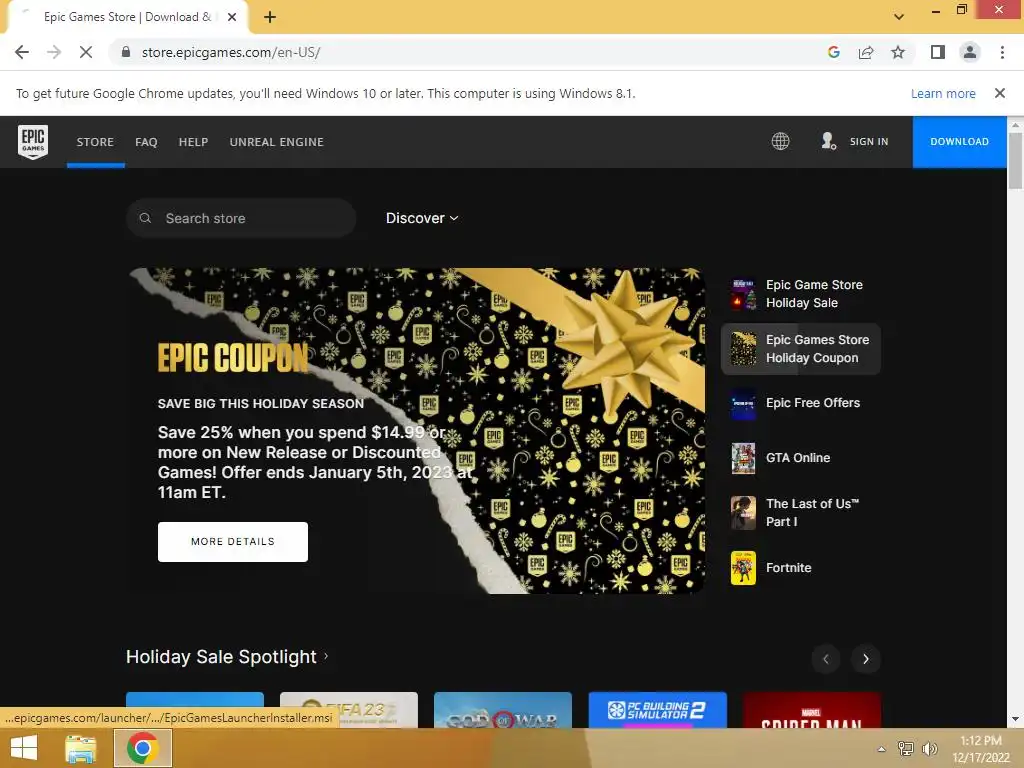
Task: Focus the Search store input field
Action: pyautogui.click(x=241, y=218)
